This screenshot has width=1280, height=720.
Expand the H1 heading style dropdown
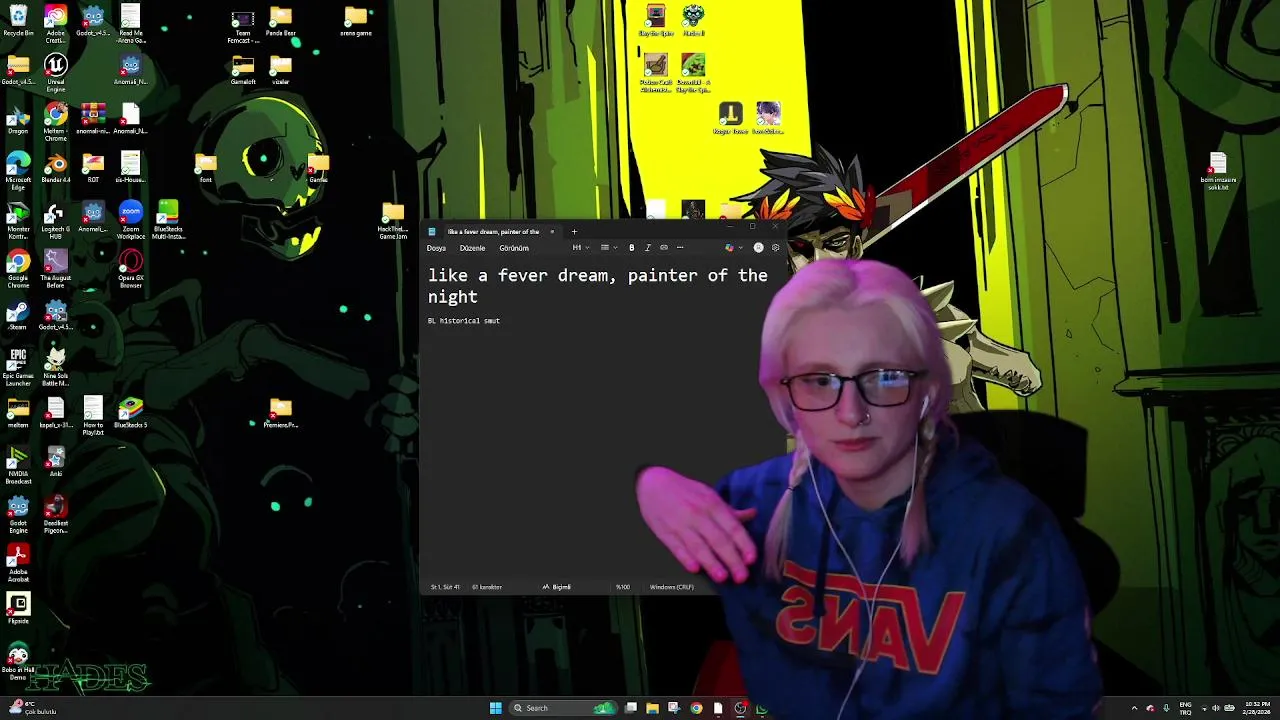580,248
